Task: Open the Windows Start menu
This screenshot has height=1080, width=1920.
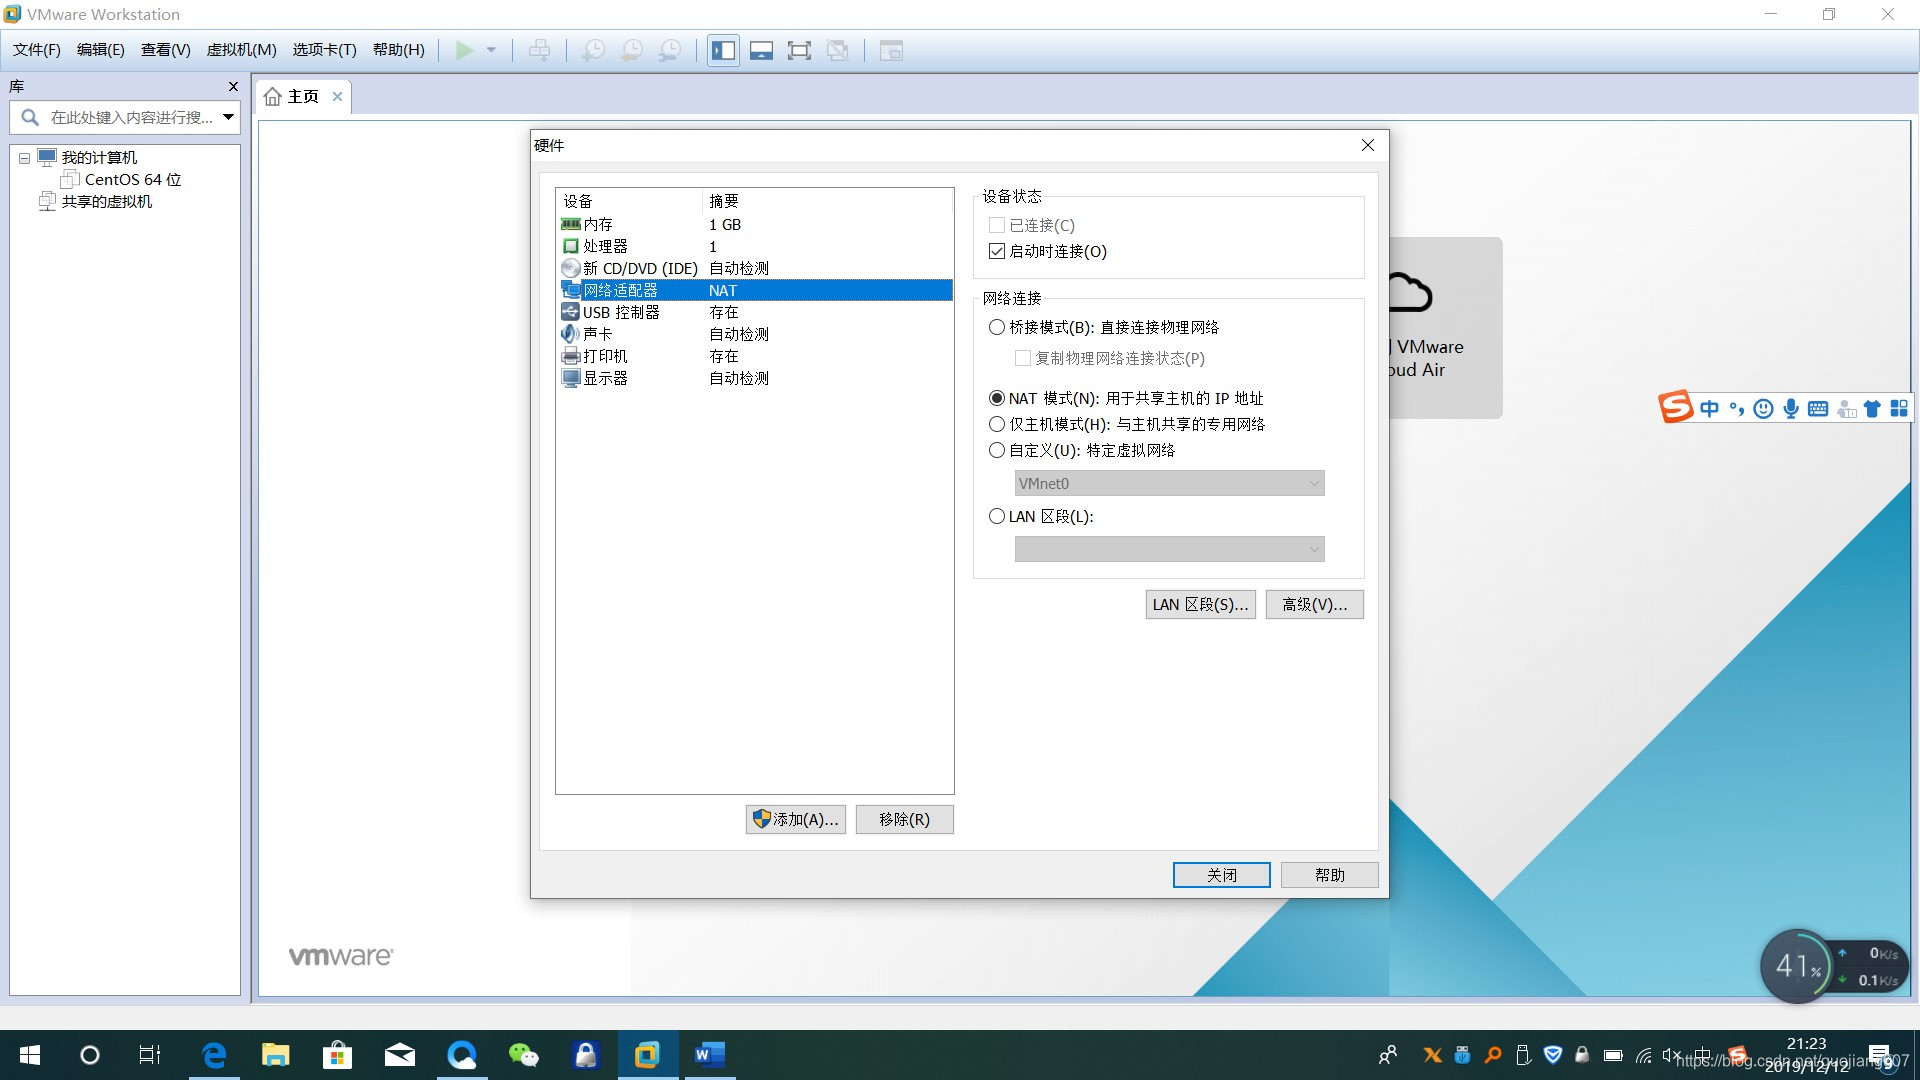Action: [29, 1055]
